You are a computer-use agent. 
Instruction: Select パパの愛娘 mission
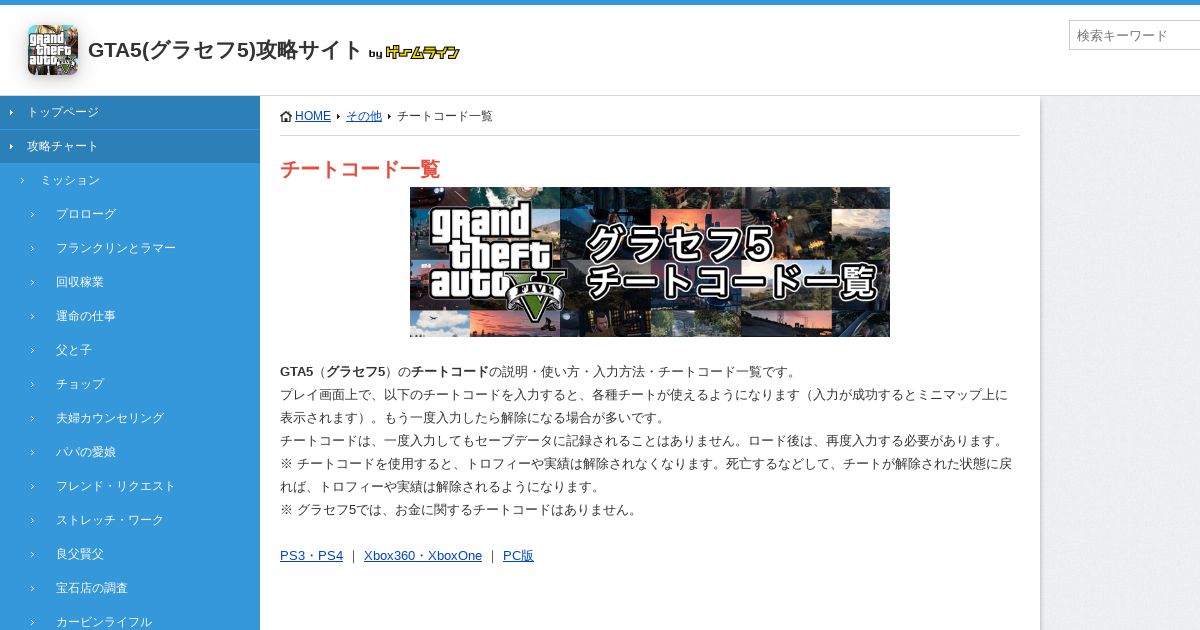pyautogui.click(x=130, y=452)
